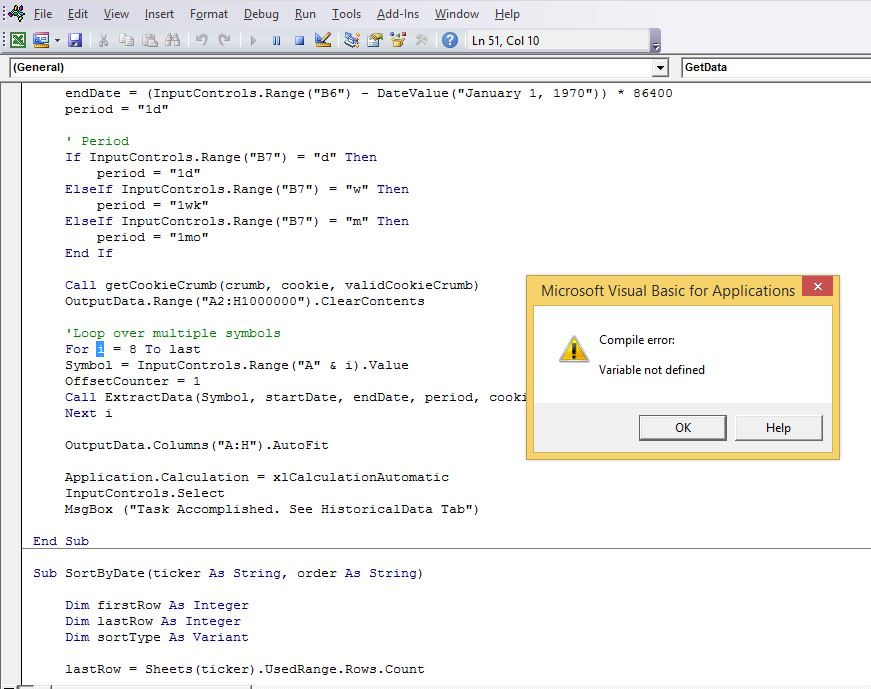
Task: Click the Insert UserForm icon
Action: (x=41, y=40)
